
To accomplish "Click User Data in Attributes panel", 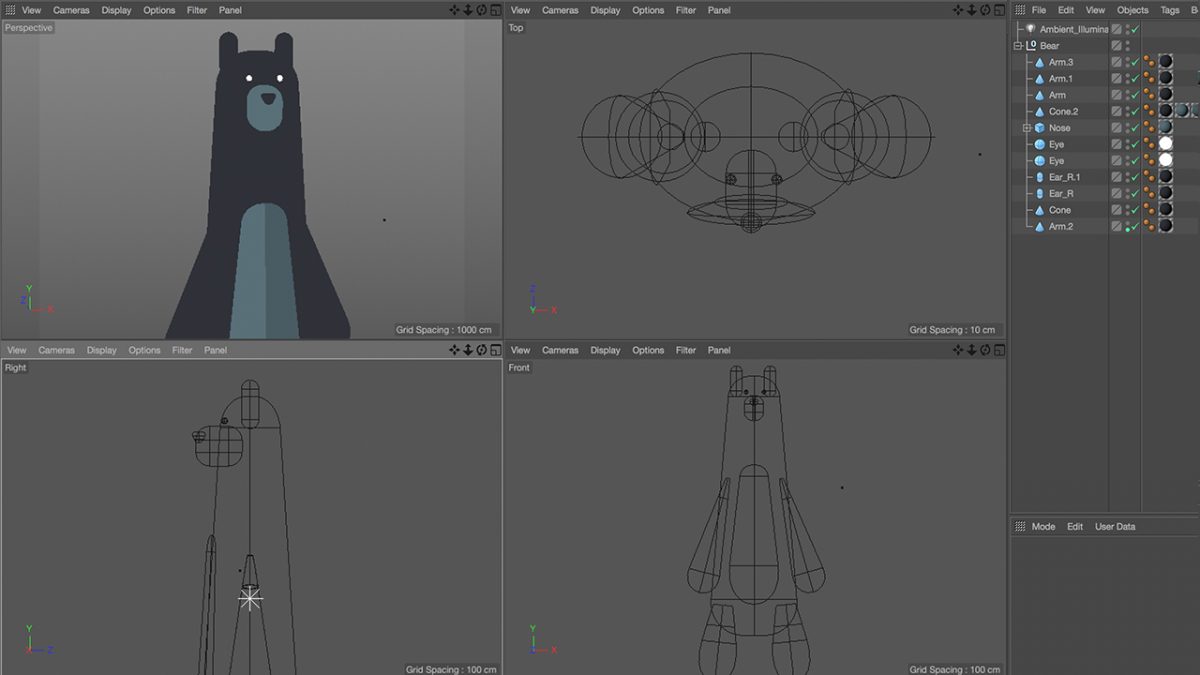I will click(x=1115, y=526).
